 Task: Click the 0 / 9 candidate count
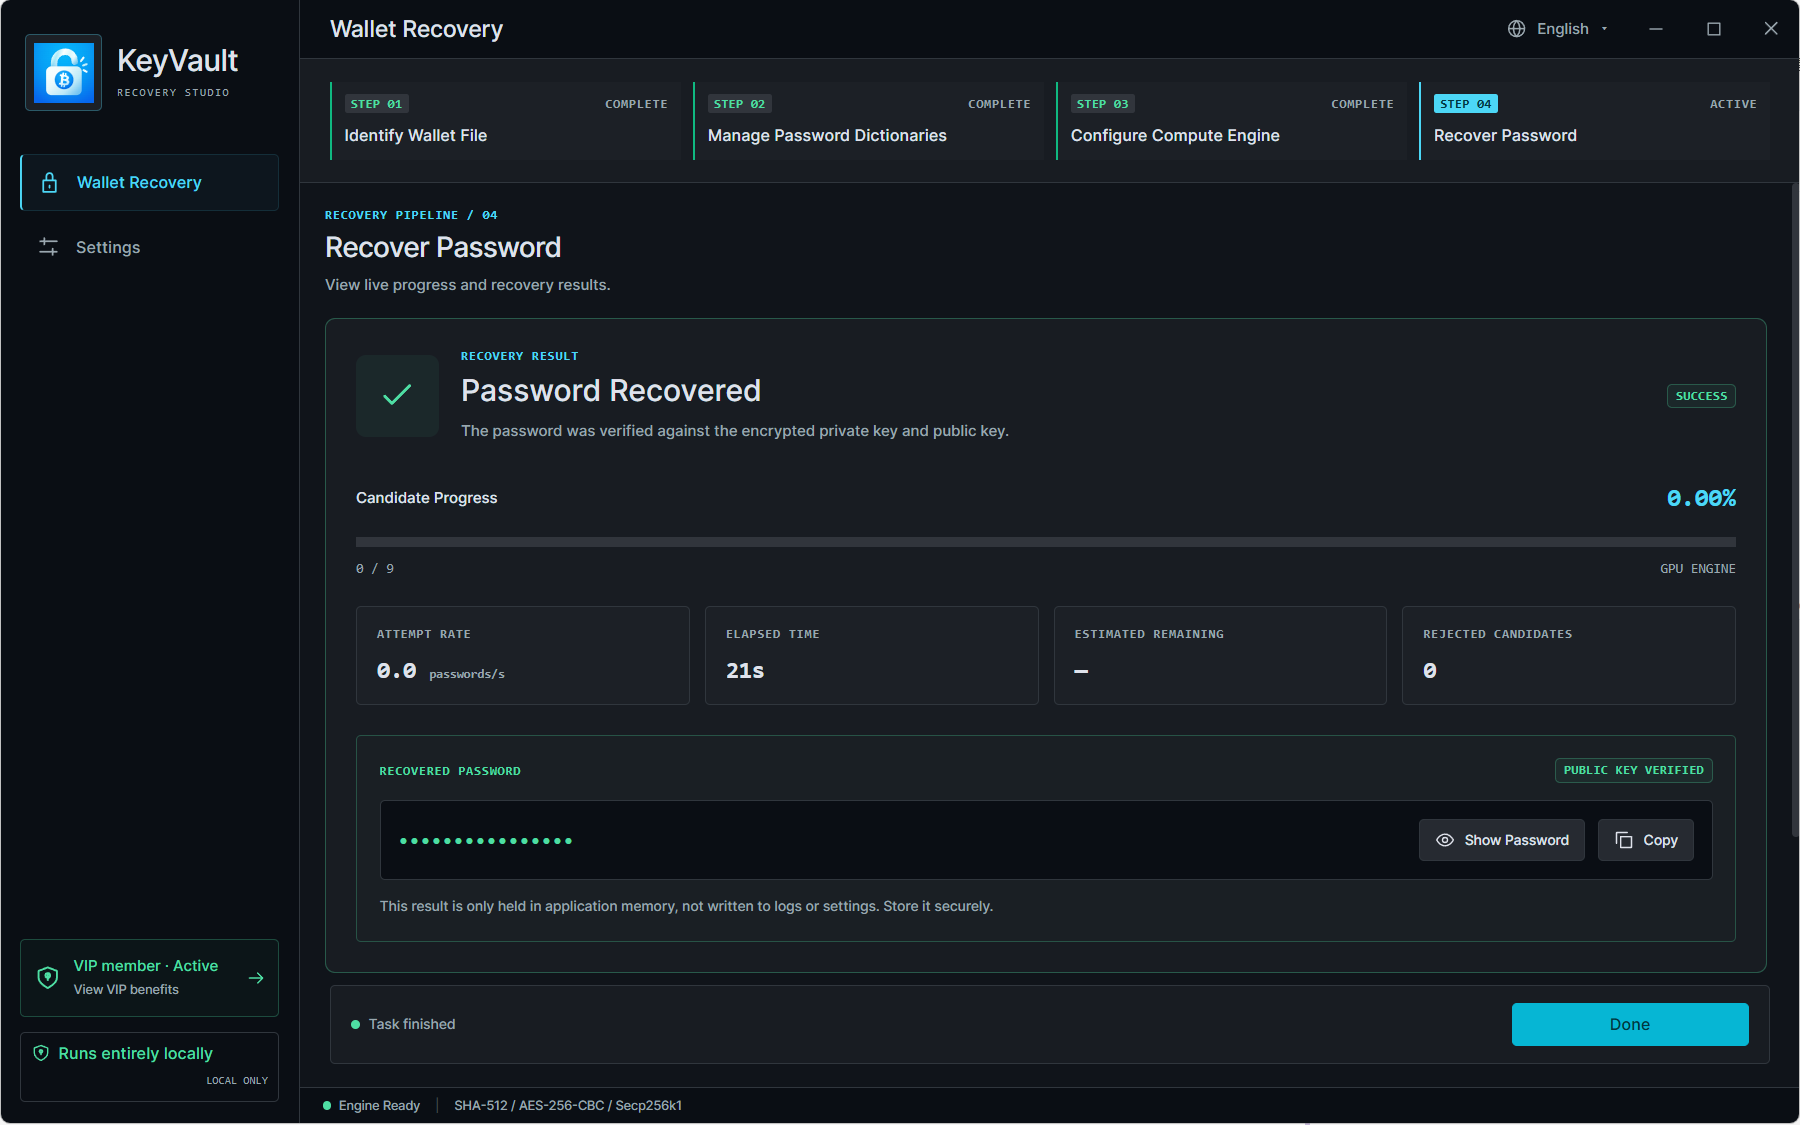click(375, 569)
